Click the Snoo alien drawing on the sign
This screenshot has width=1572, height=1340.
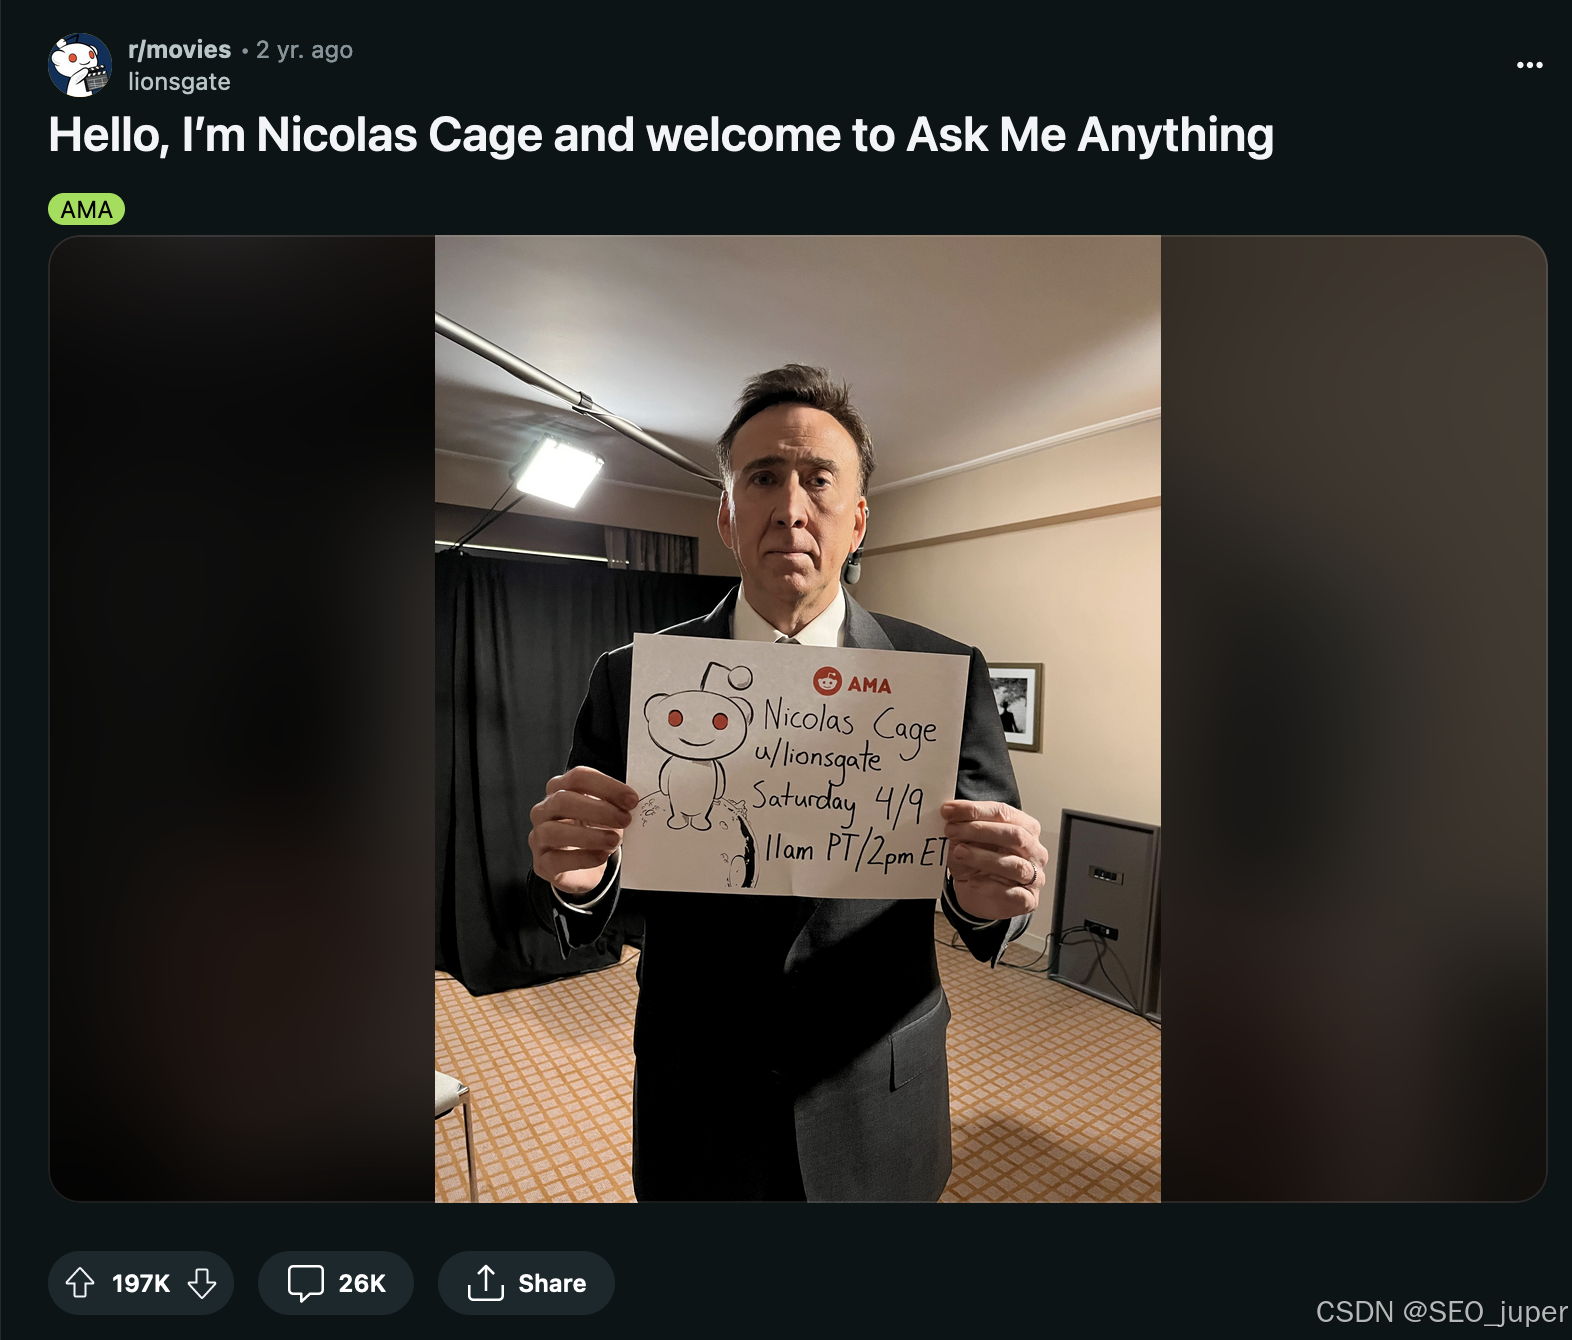coord(697,750)
